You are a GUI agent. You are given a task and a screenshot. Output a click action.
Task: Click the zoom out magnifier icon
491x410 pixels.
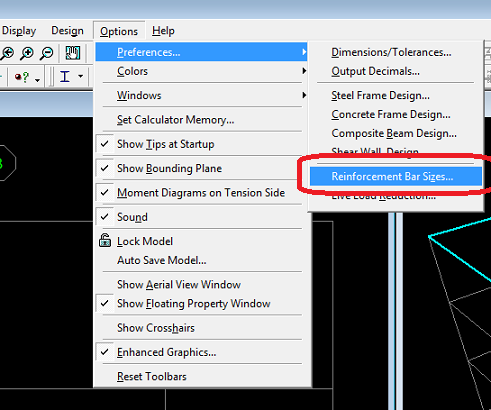tap(47, 53)
